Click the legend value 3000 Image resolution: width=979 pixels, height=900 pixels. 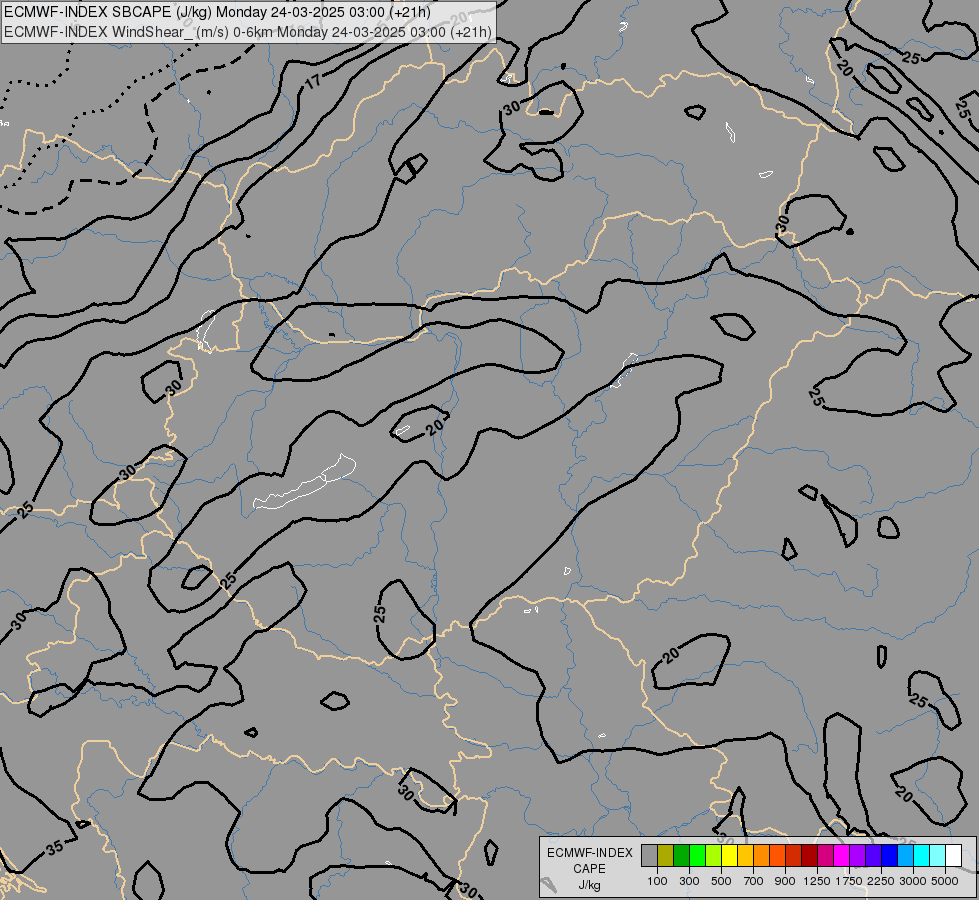(913, 881)
